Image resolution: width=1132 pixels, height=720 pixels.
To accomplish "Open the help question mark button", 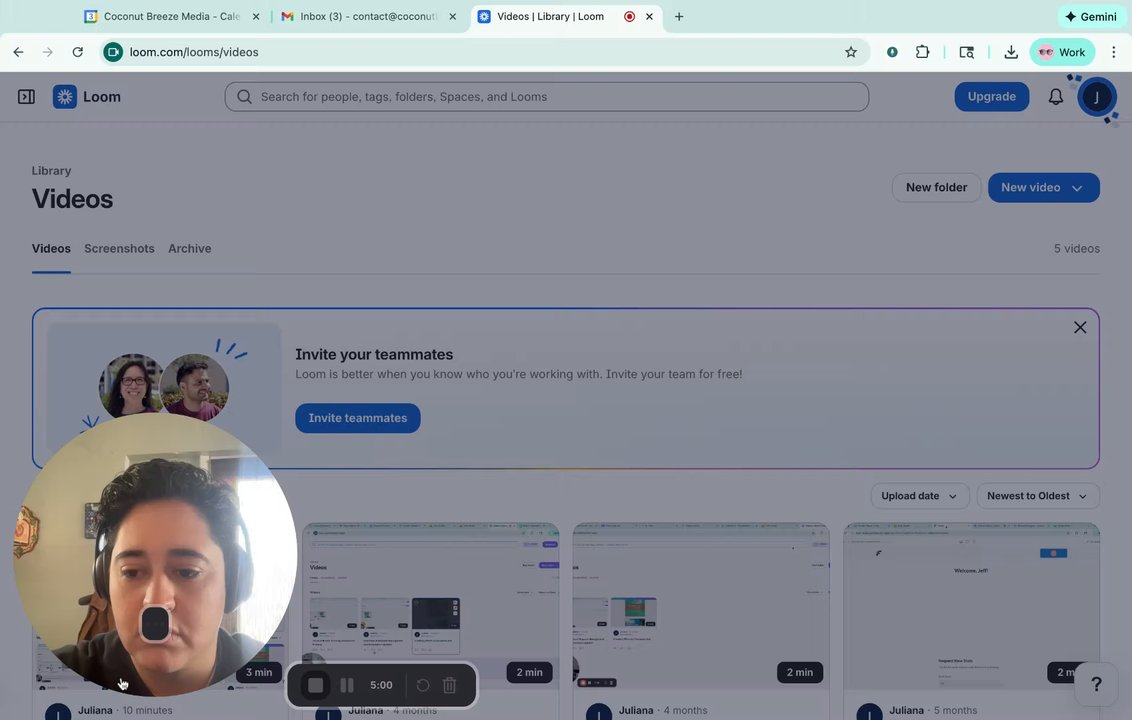I will [1096, 684].
